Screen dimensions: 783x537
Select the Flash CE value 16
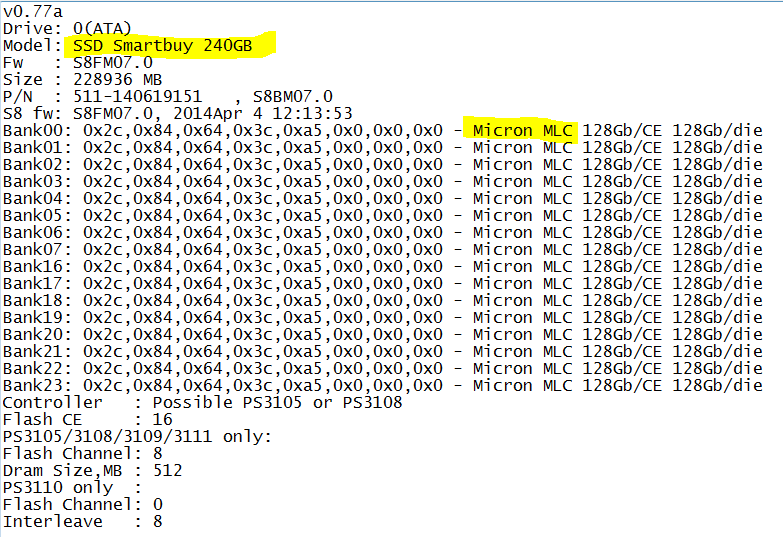tap(163, 419)
